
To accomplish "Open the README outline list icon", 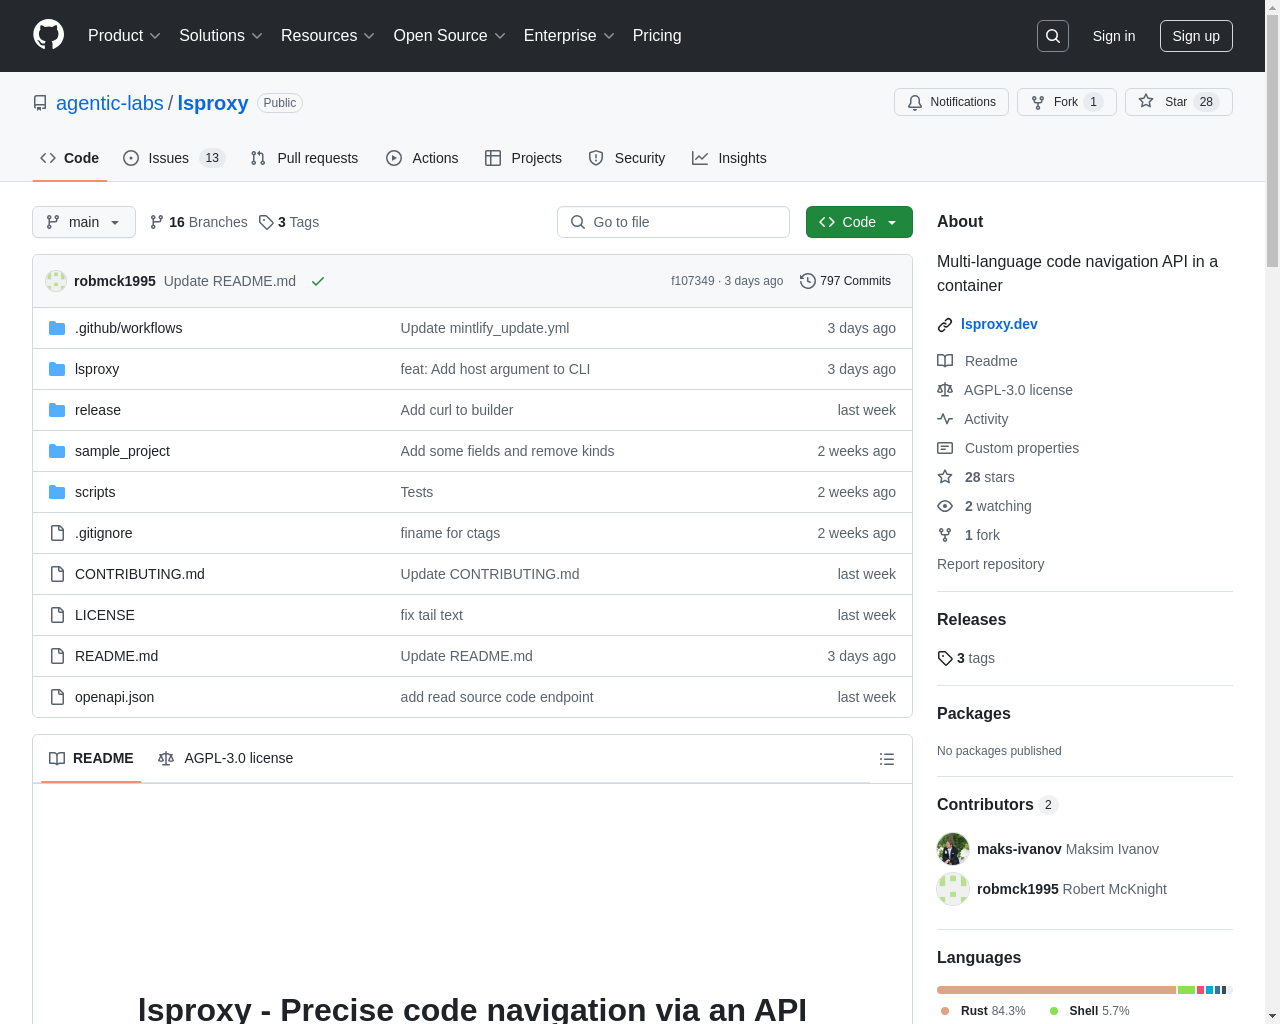I will click(x=886, y=759).
